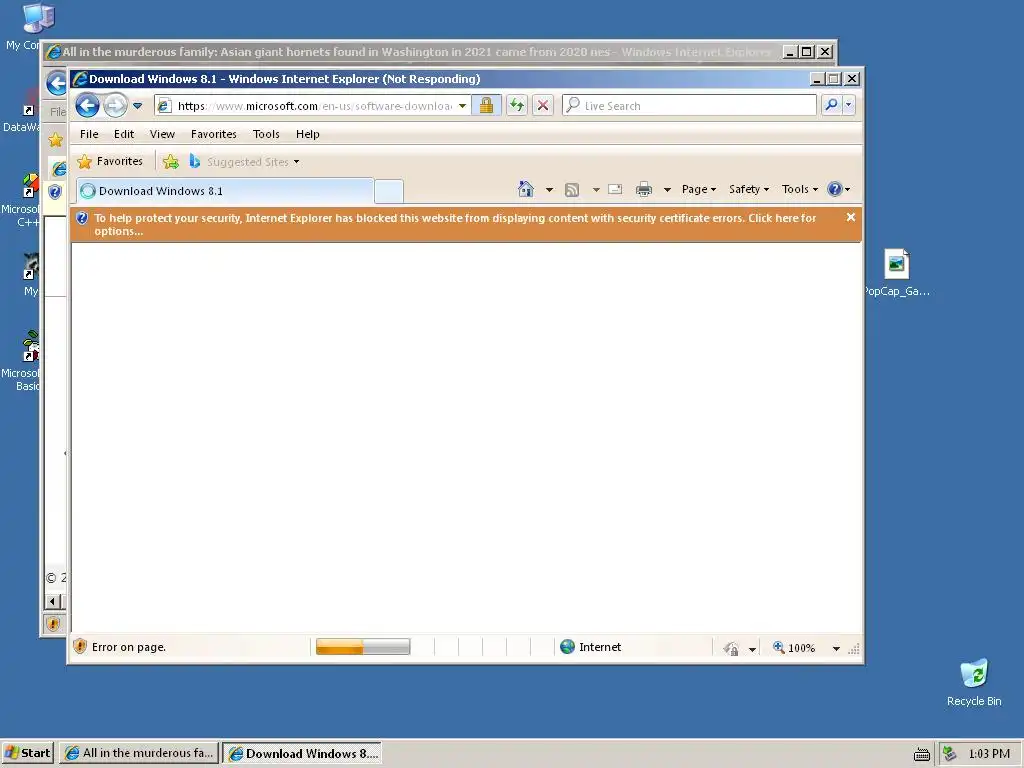This screenshot has height=768, width=1024.
Task: Click the RSS feeds icon
Action: (x=572, y=189)
